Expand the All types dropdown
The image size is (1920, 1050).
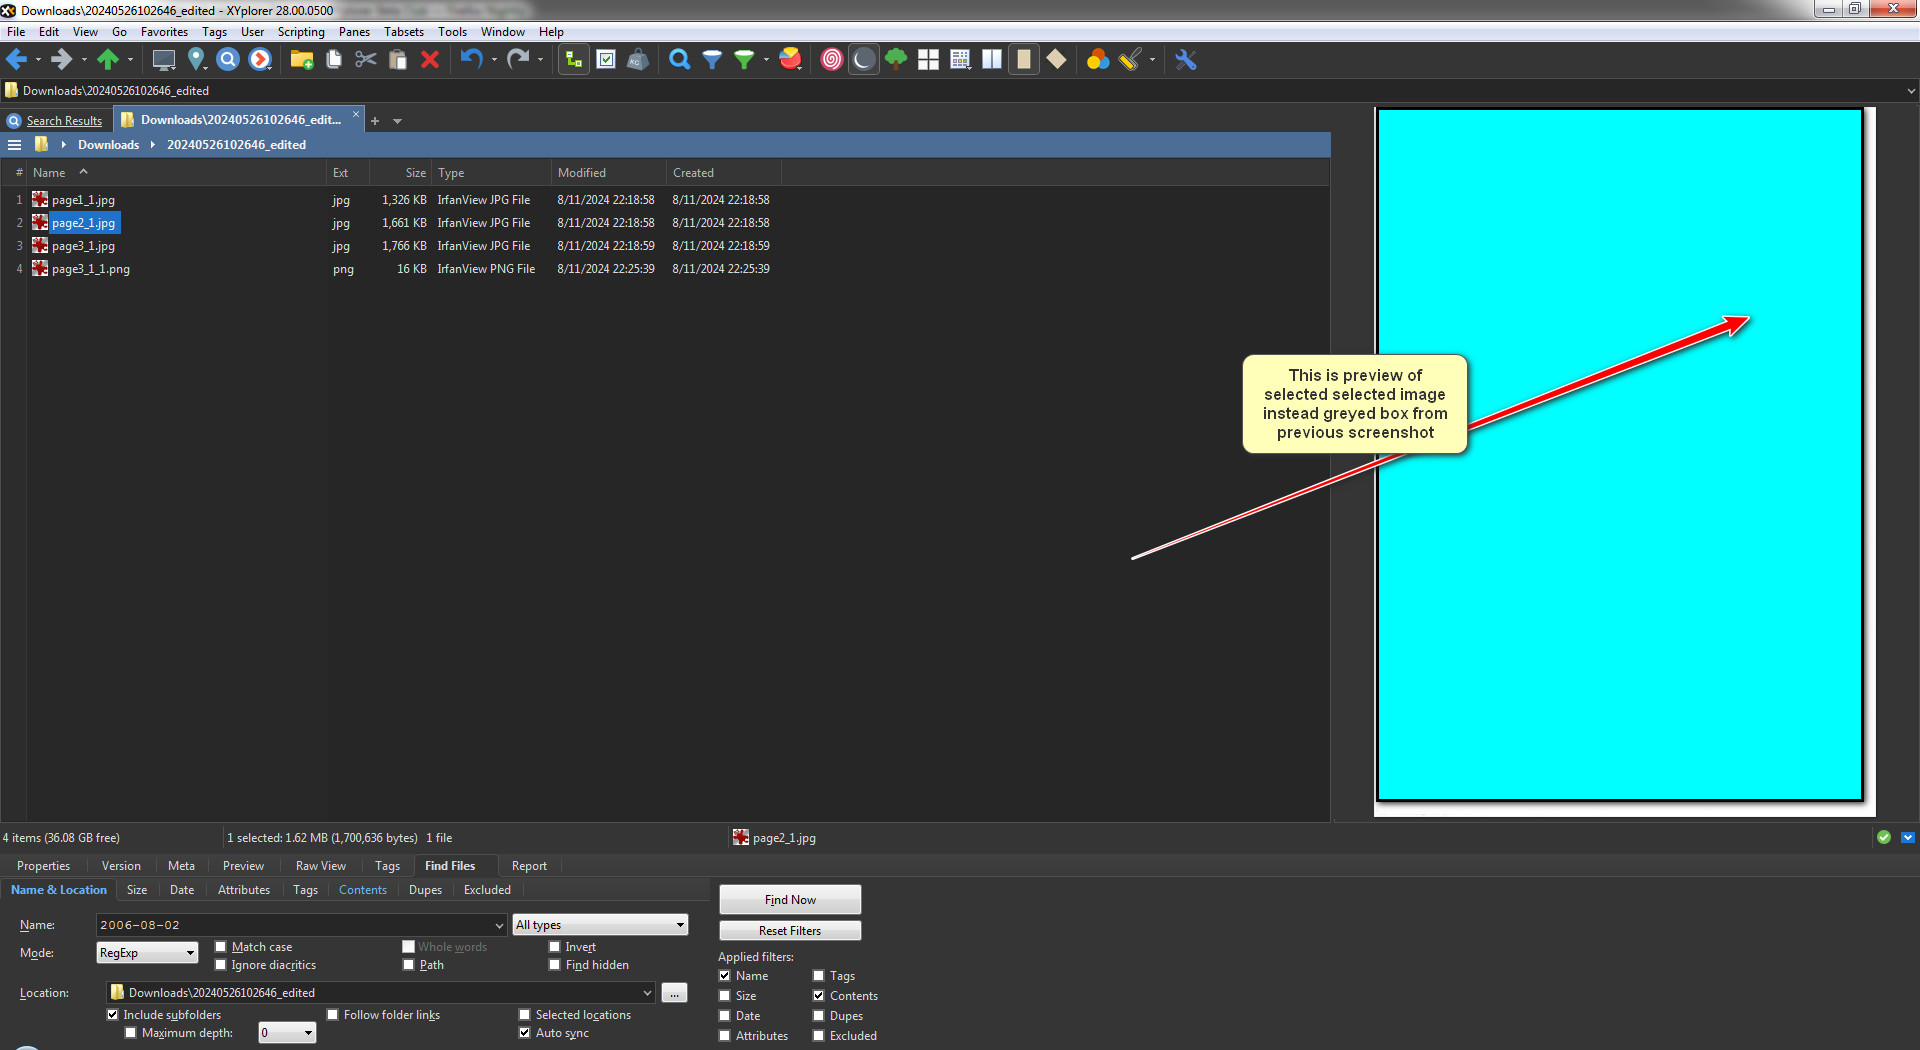(600, 925)
